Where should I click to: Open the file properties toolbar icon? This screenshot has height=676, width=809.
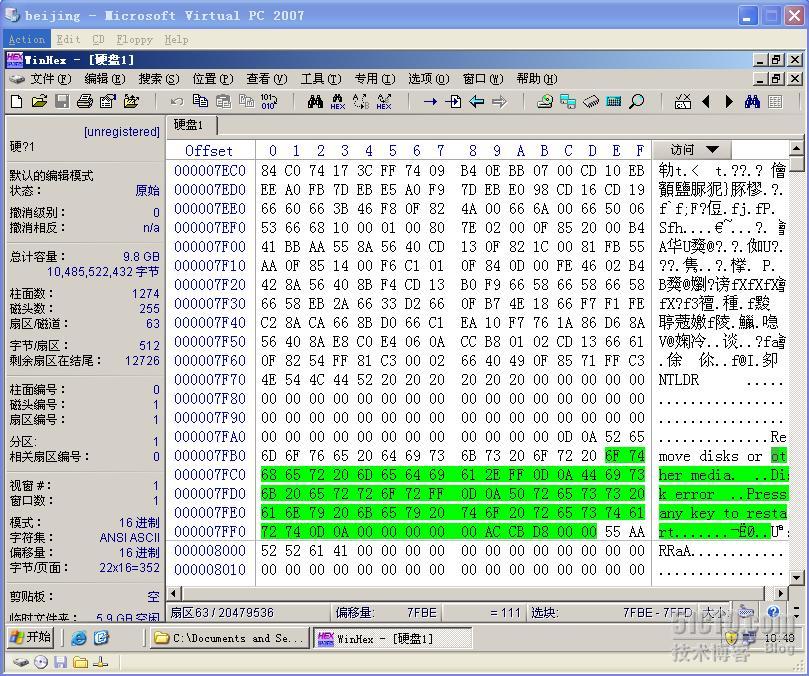point(107,102)
